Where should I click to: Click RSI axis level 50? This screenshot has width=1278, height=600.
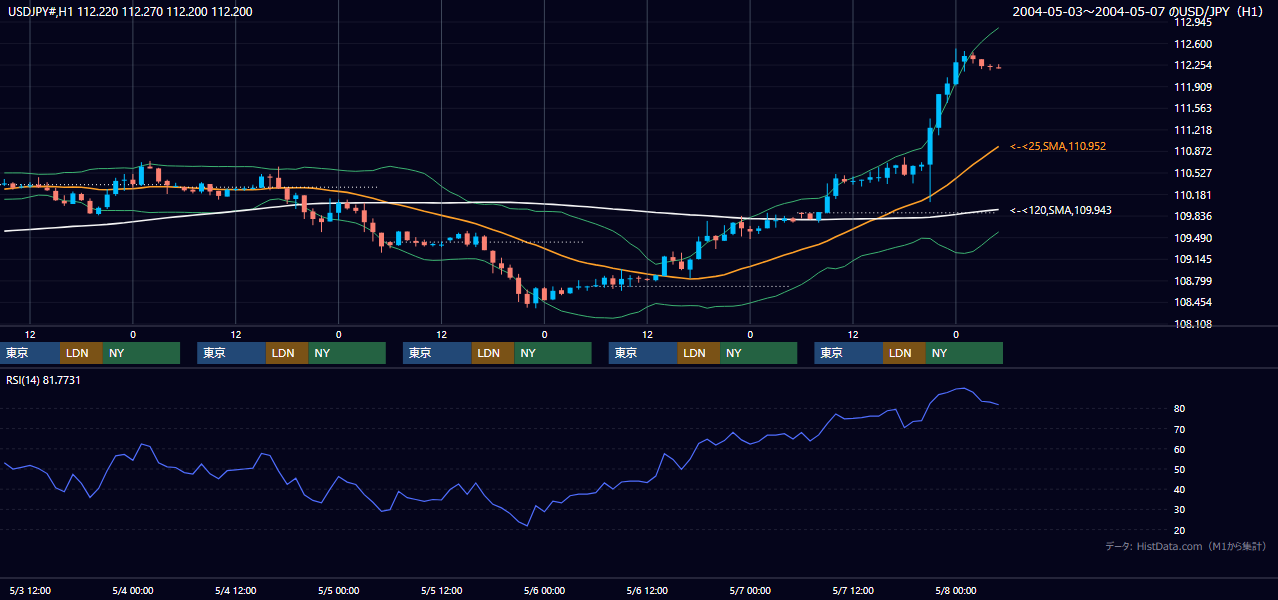click(1181, 470)
